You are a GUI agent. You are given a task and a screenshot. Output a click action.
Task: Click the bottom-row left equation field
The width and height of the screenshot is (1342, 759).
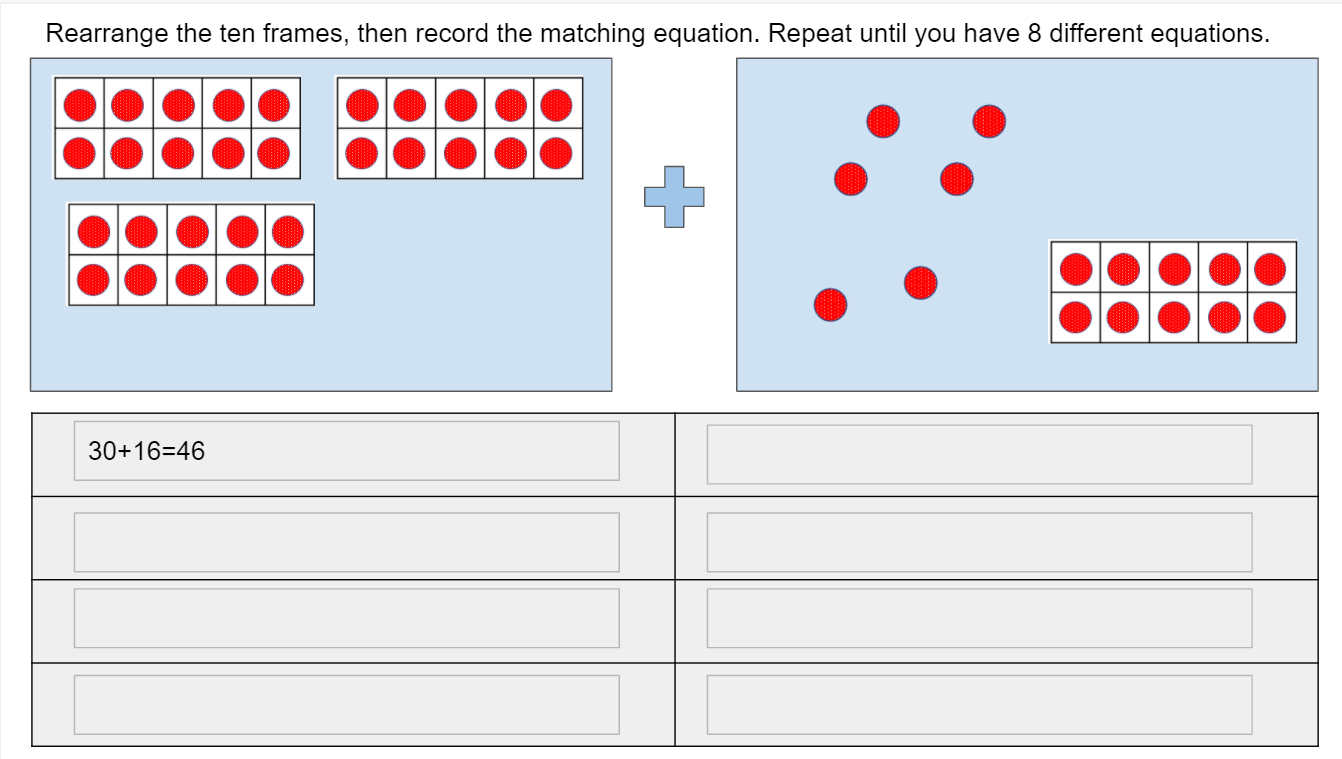pos(346,705)
